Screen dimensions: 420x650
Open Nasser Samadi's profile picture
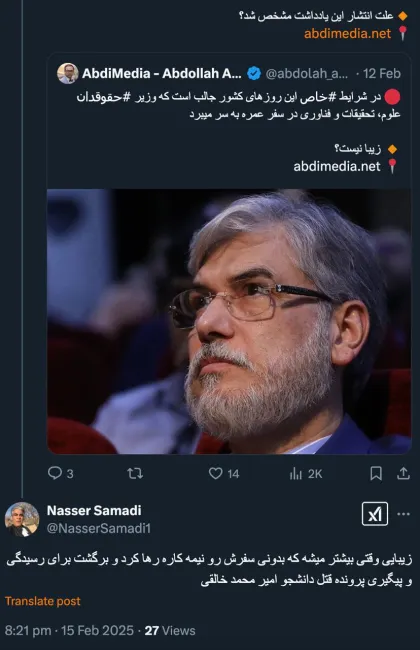pos(22,519)
